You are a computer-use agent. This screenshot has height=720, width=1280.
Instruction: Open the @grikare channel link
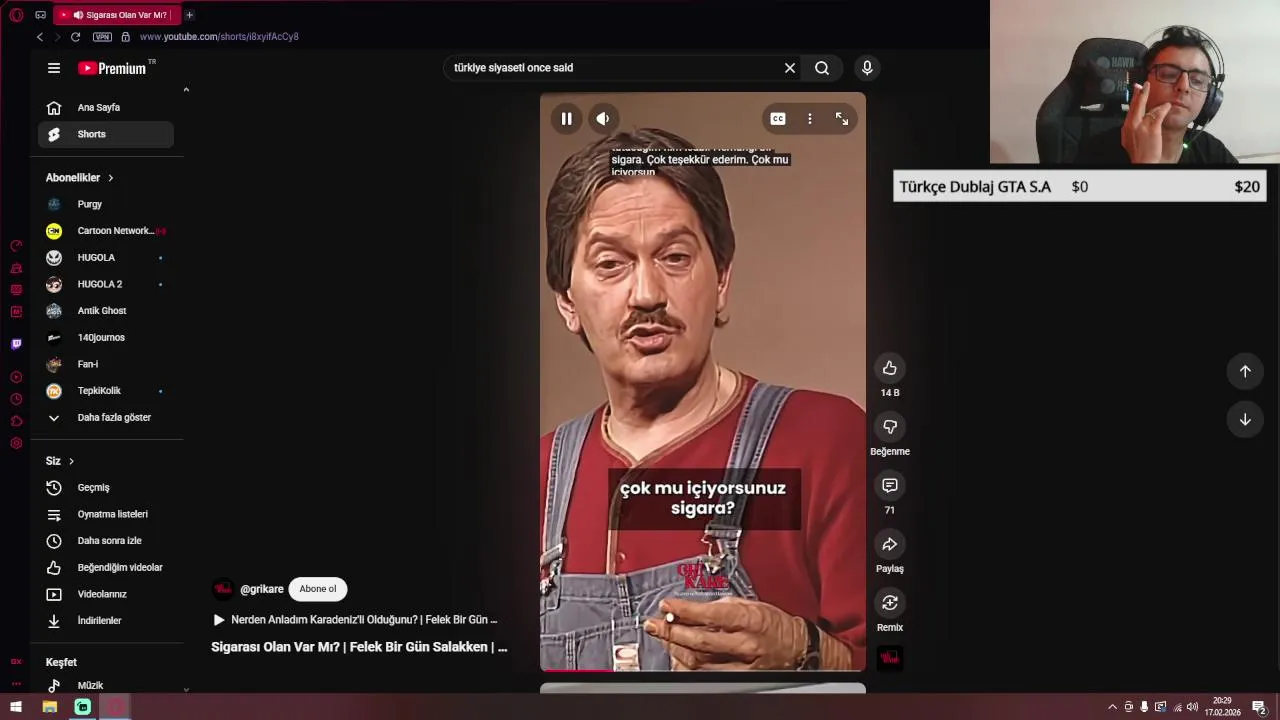[x=262, y=590]
